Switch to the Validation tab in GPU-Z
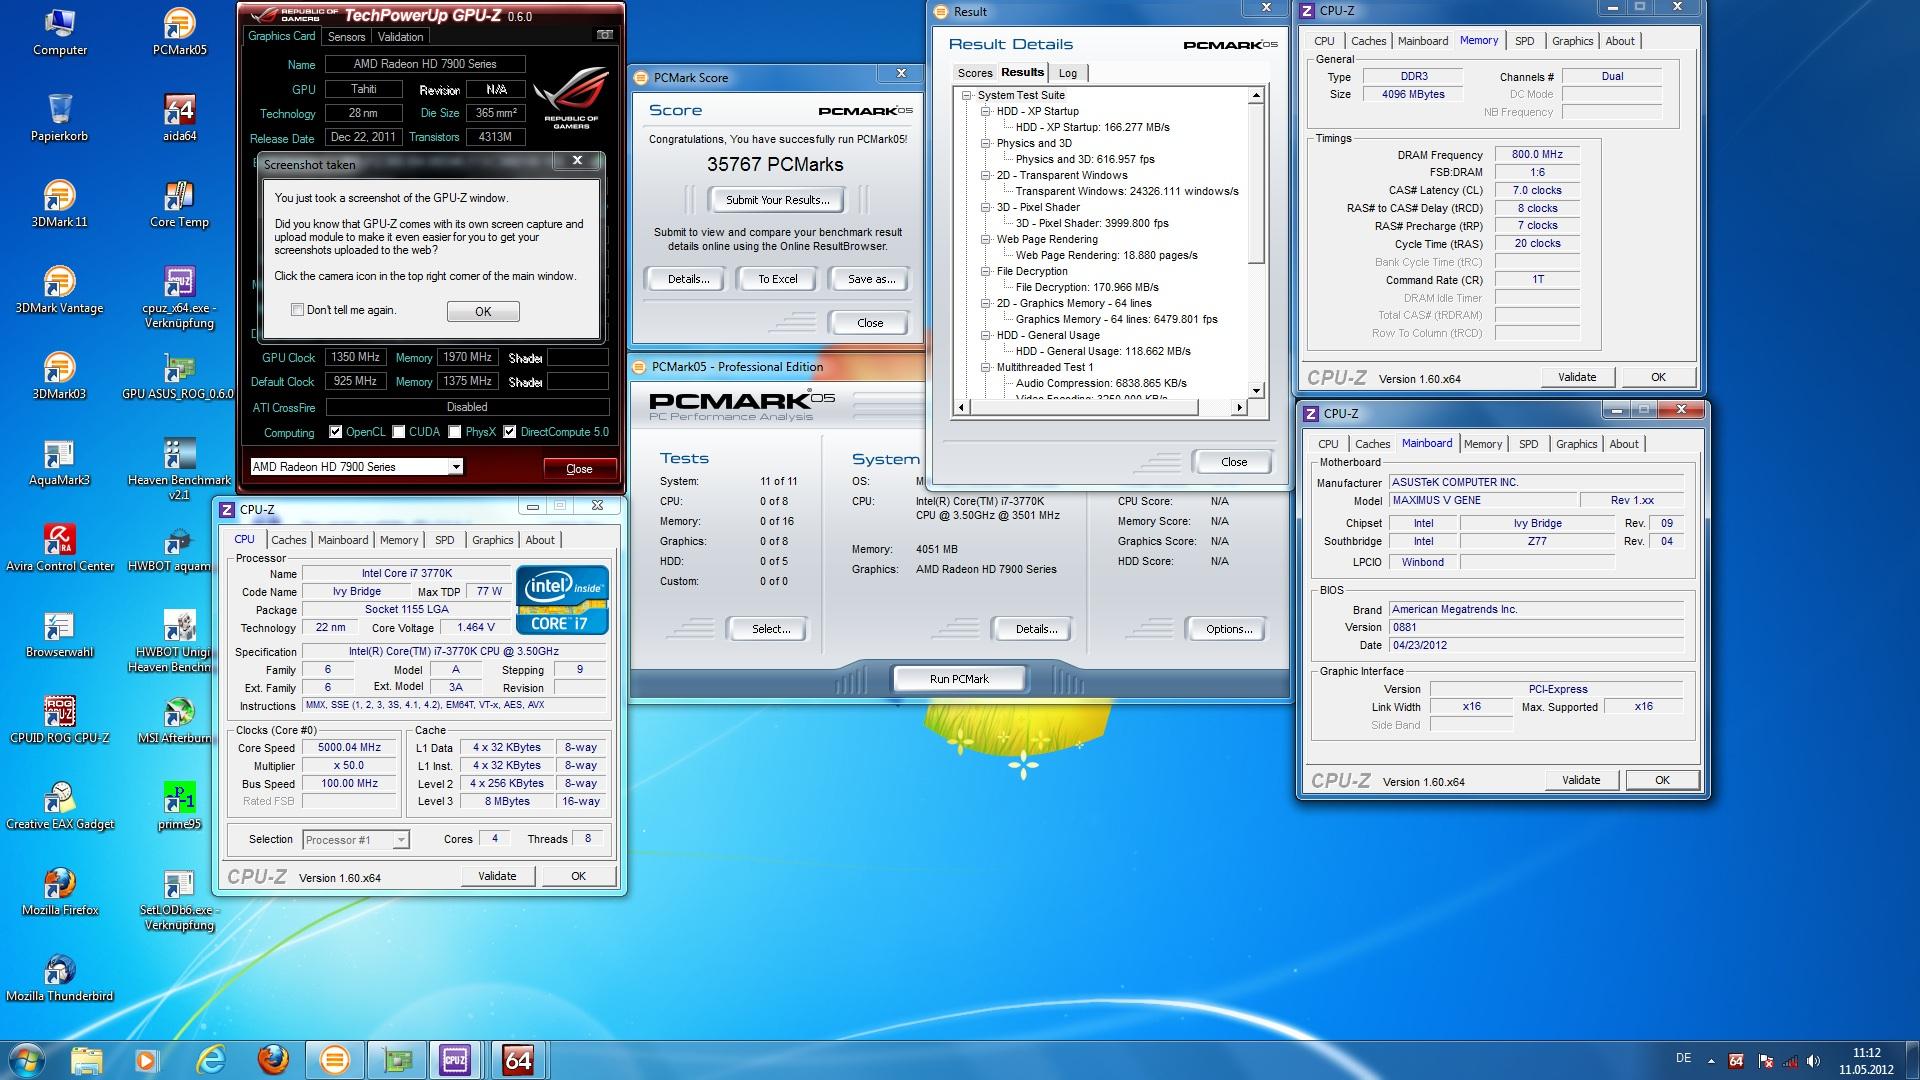The image size is (1920, 1080). 400,37
